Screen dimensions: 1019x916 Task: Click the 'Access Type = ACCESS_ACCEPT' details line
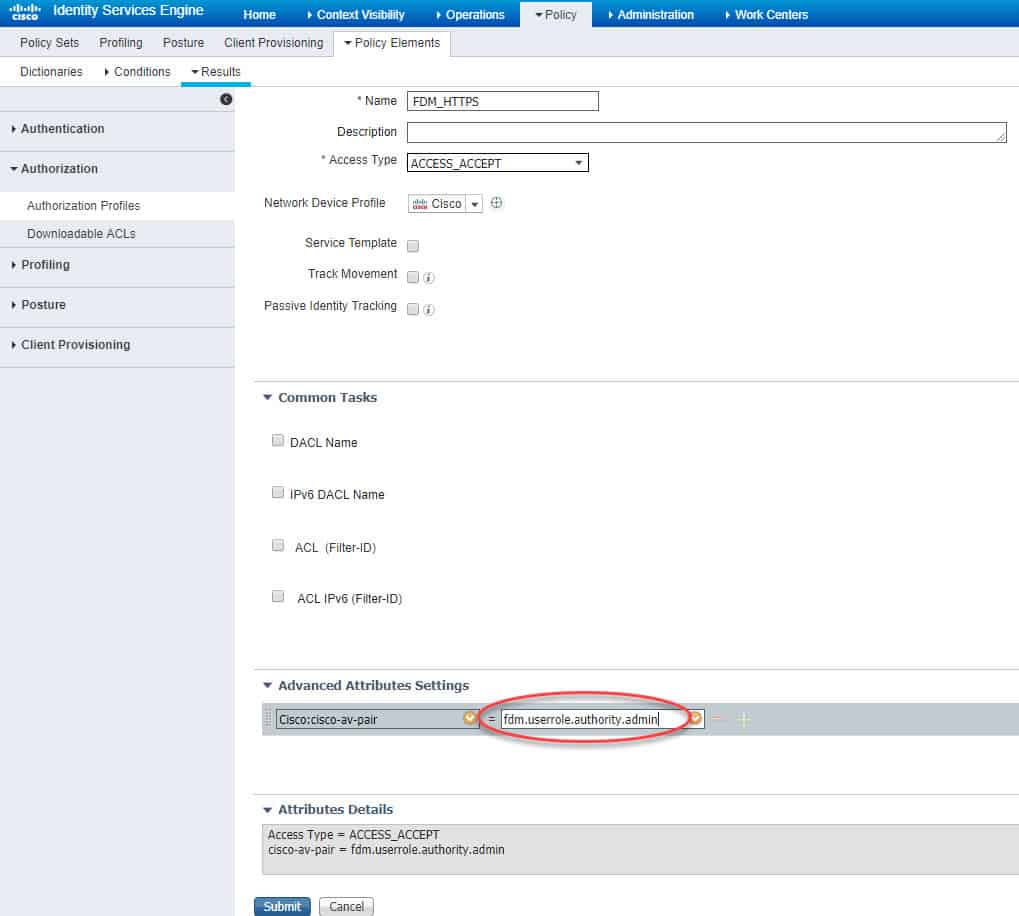pos(354,834)
